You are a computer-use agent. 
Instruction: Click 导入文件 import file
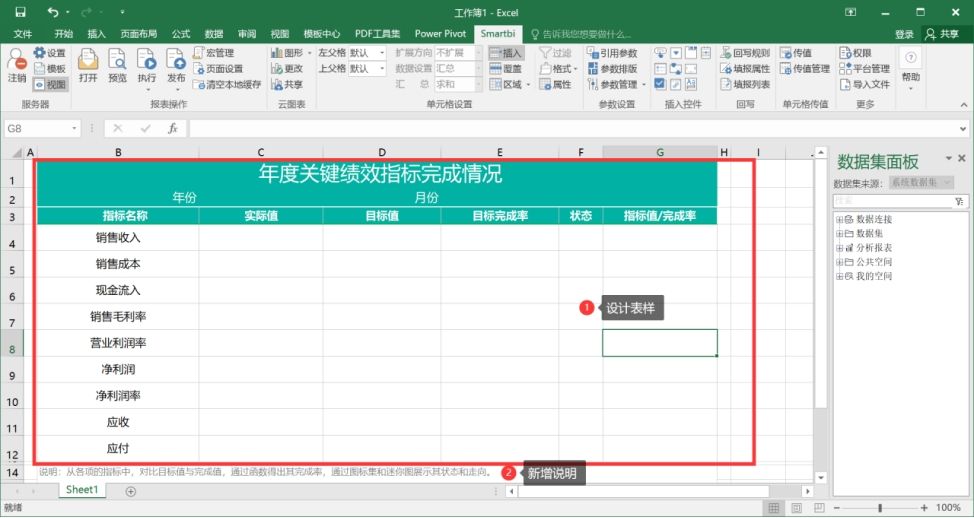865,84
